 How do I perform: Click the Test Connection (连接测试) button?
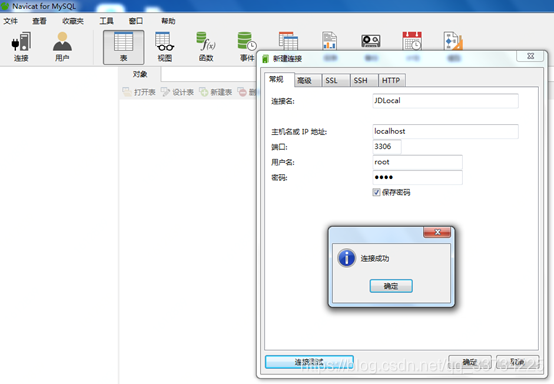[x=309, y=362]
